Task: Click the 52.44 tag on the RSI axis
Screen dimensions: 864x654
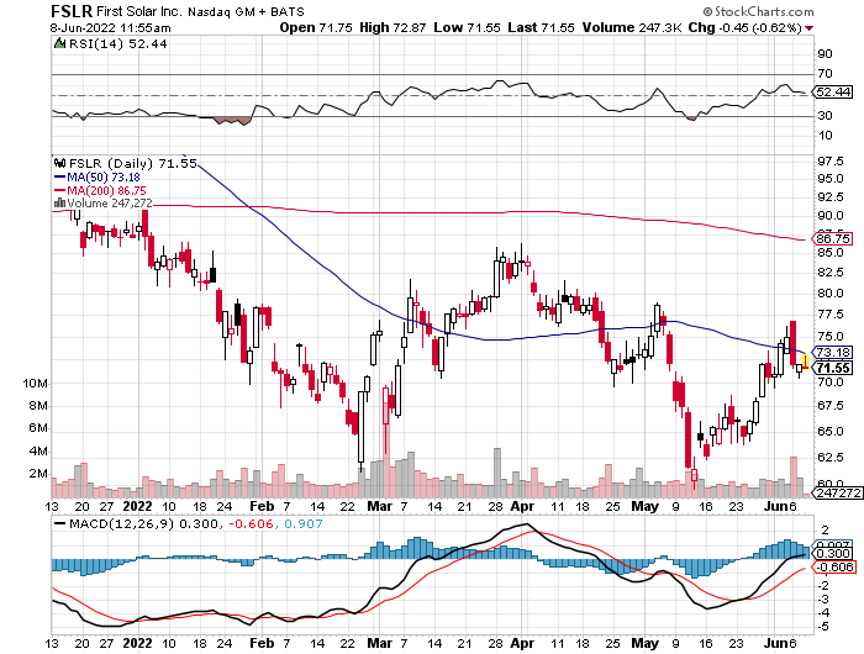Action: (x=833, y=92)
